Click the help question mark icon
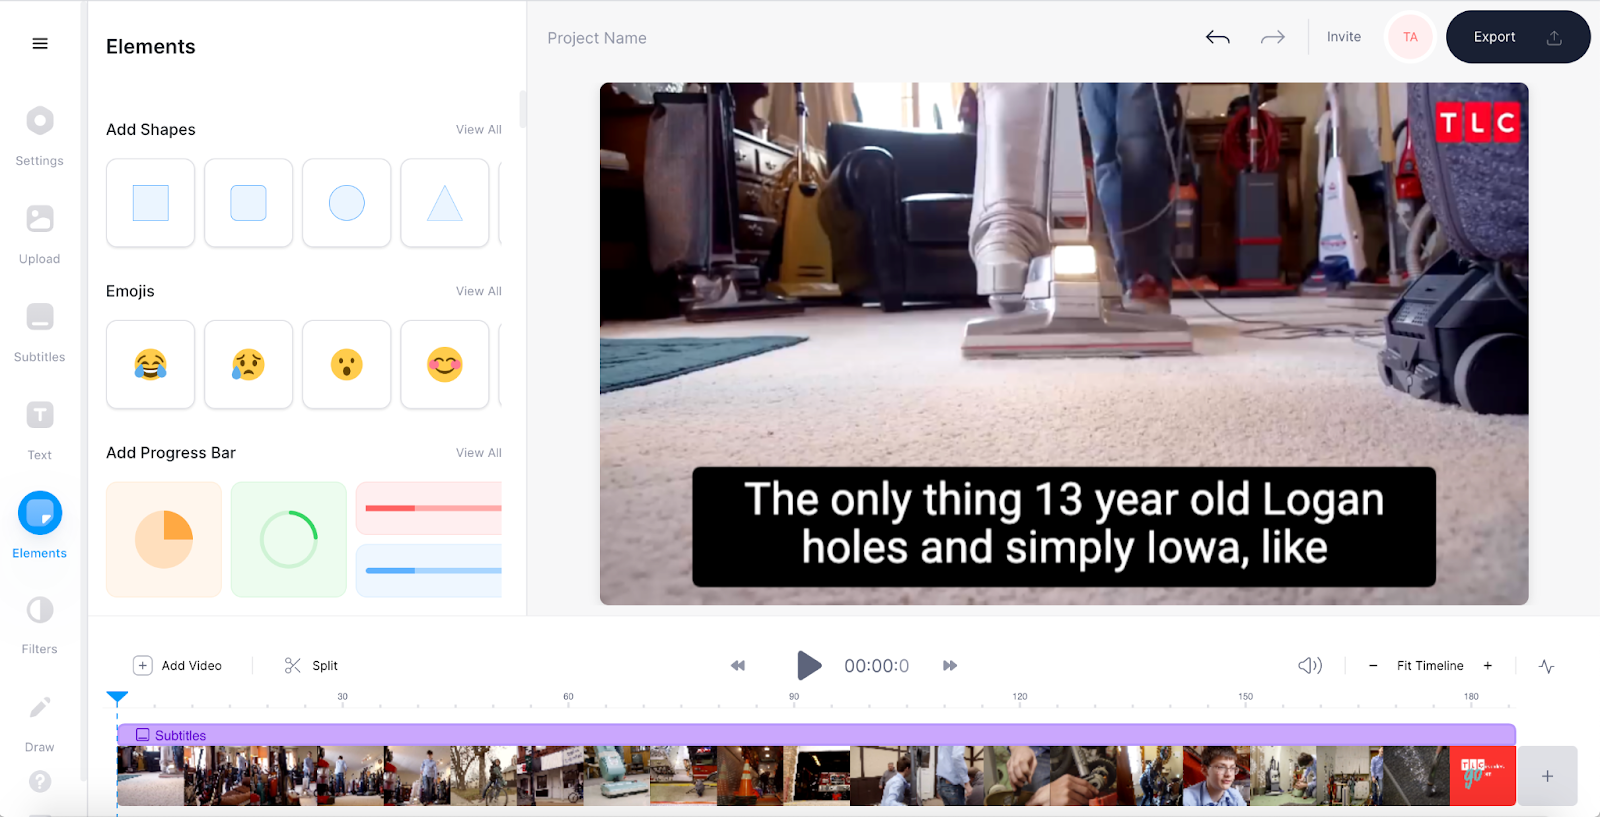Image resolution: width=1600 pixels, height=817 pixels. coord(40,781)
